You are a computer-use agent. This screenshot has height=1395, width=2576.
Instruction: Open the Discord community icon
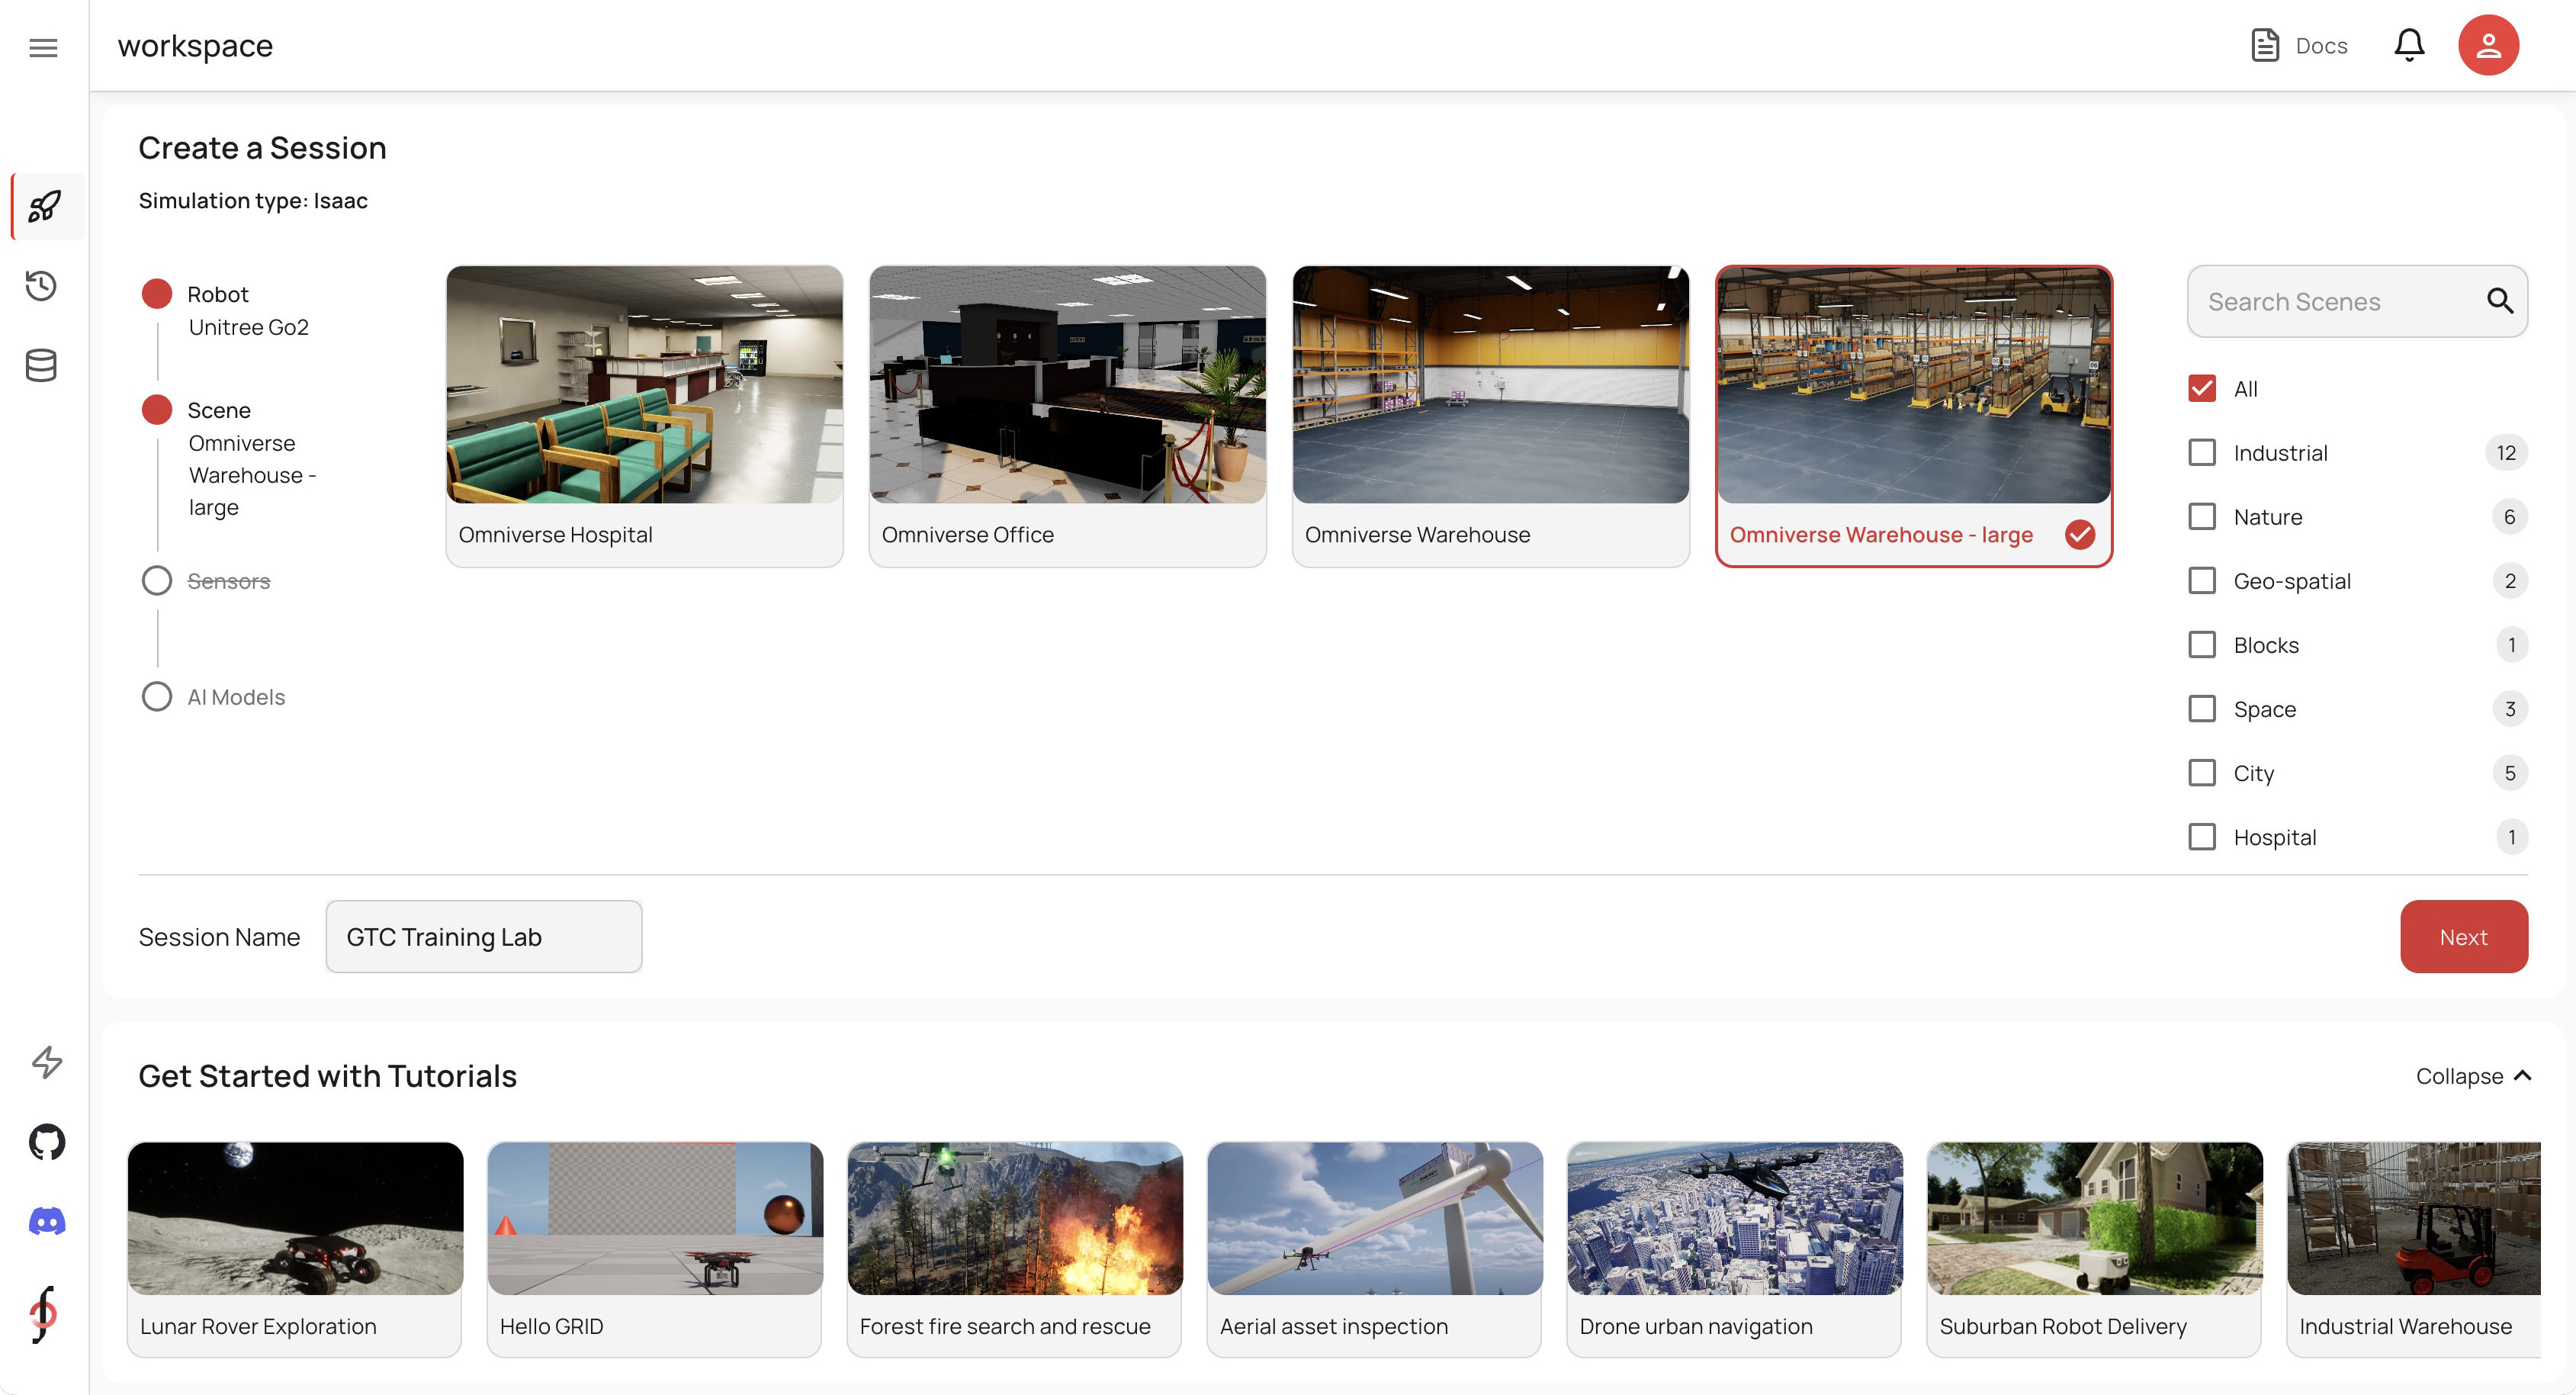47,1221
